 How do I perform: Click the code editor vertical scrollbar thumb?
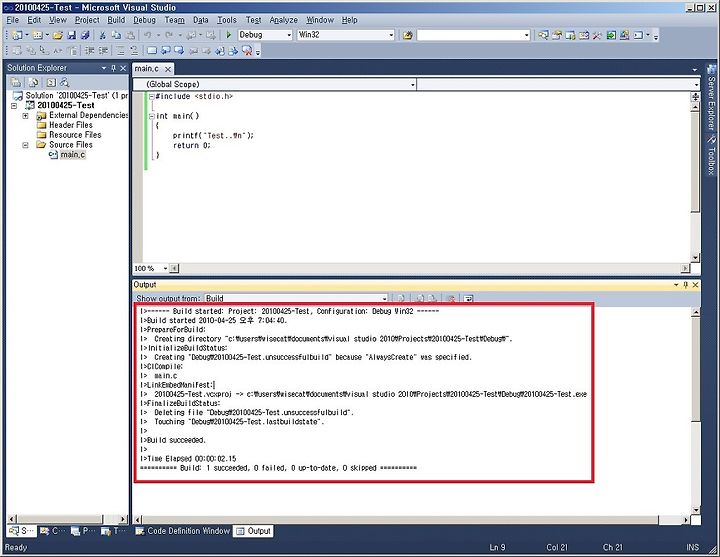(x=696, y=162)
